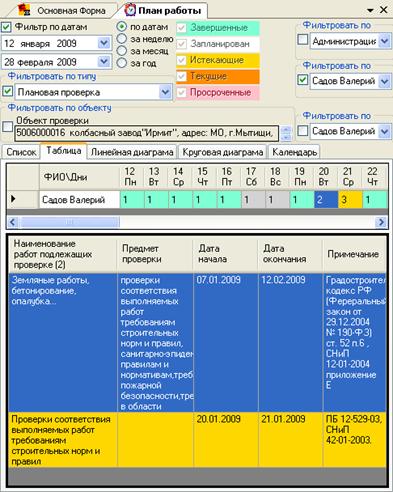Toggle the checked Садов Валерий filter checkbox
The height and width of the screenshot is (492, 393).
302,80
